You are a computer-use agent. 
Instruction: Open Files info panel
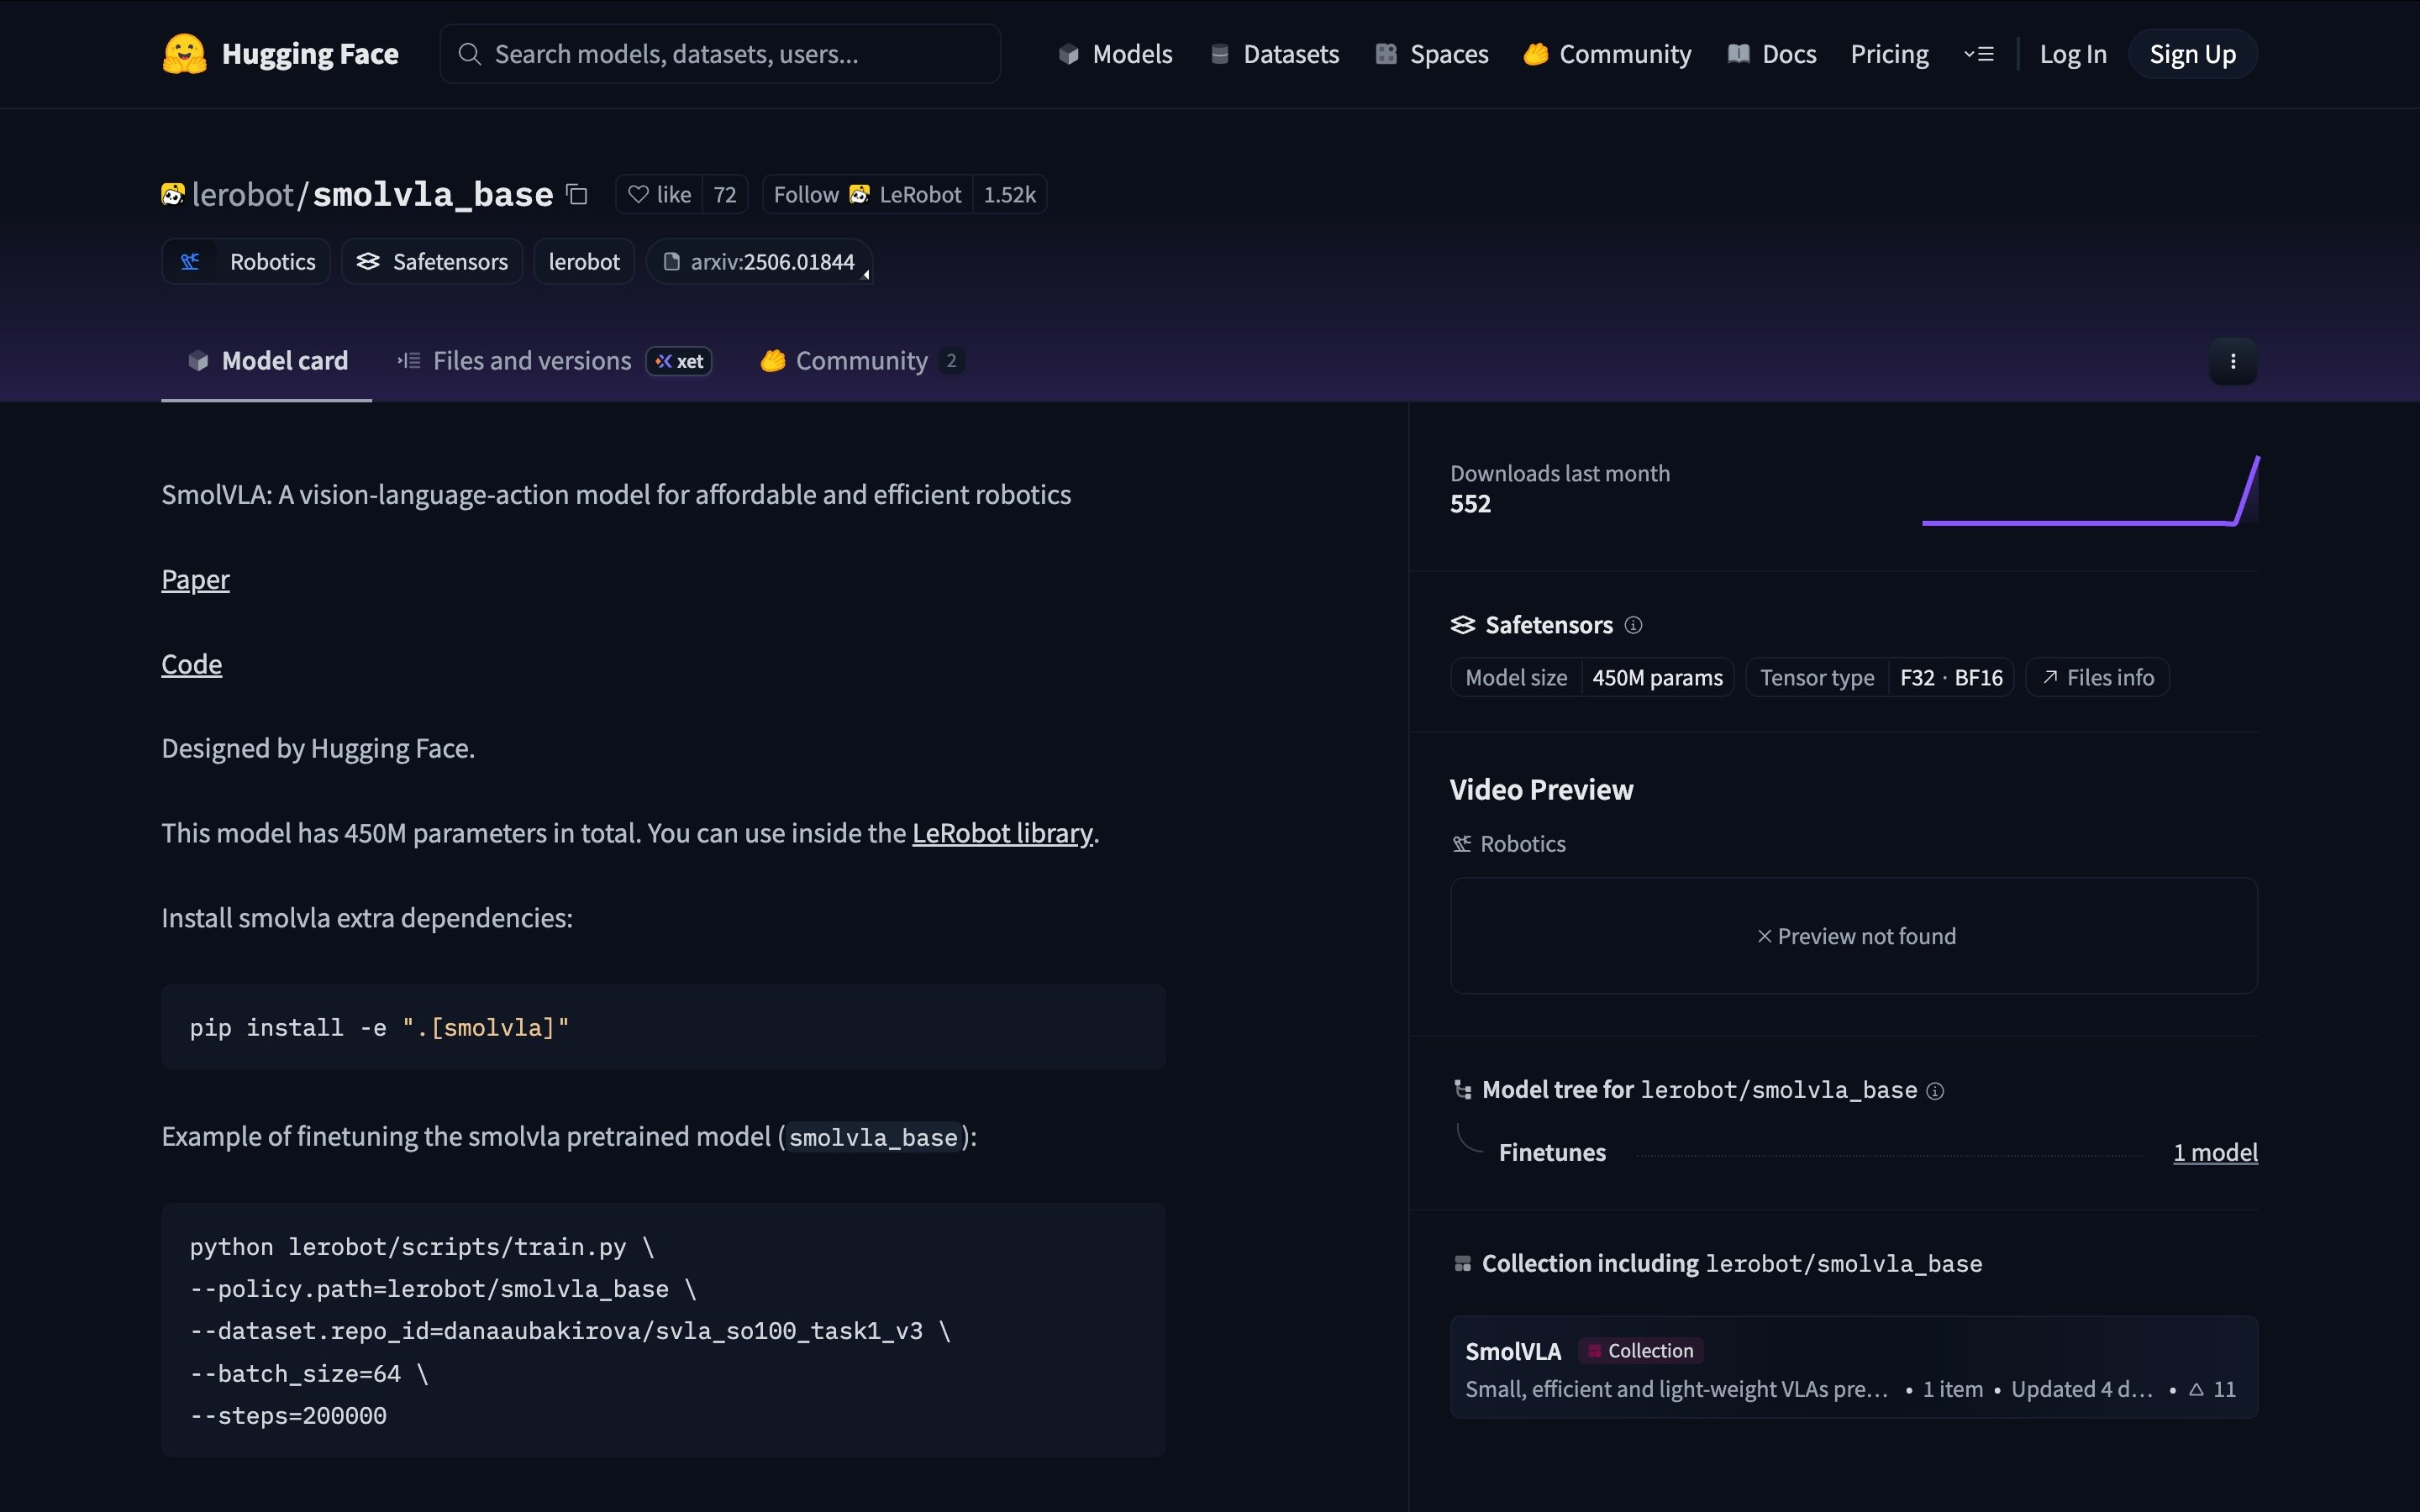[2097, 678]
